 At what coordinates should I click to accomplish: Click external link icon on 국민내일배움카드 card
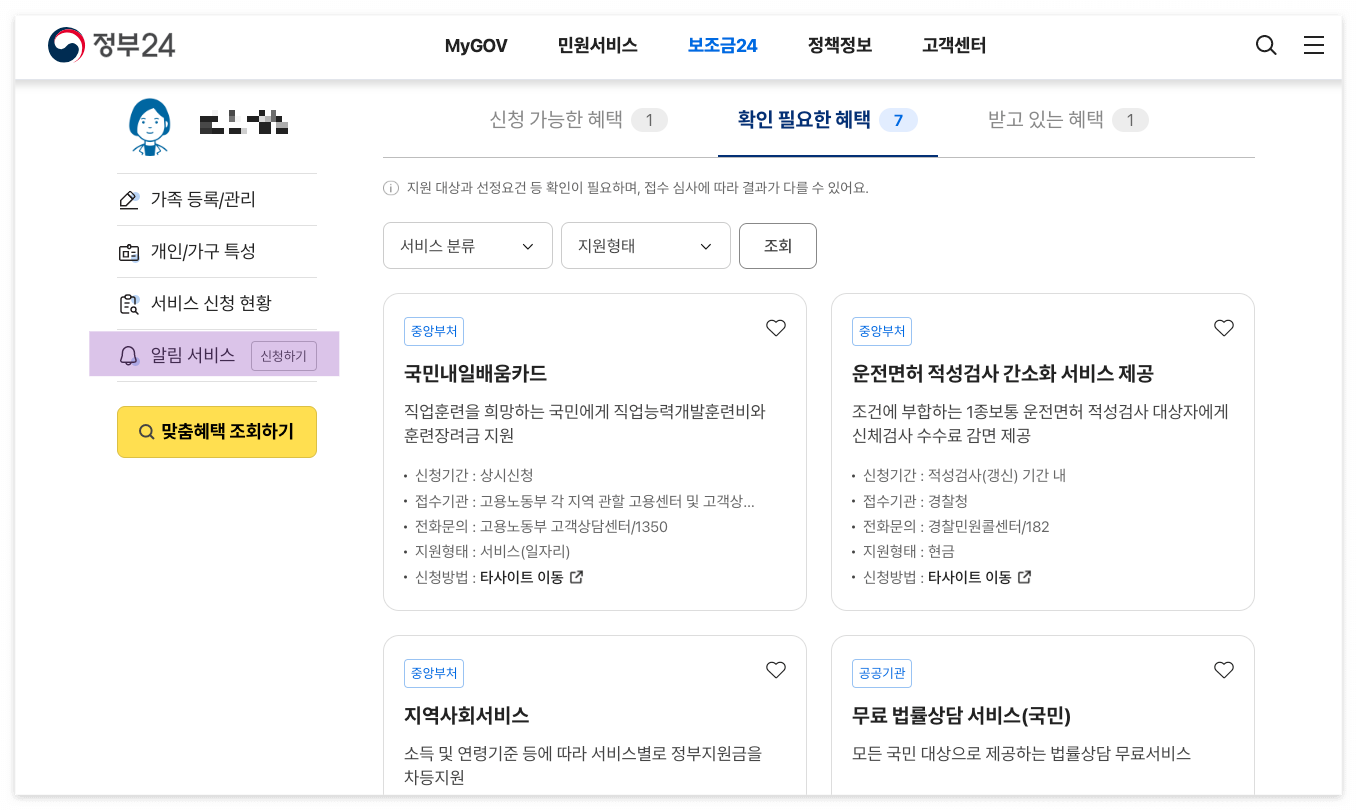click(x=576, y=577)
